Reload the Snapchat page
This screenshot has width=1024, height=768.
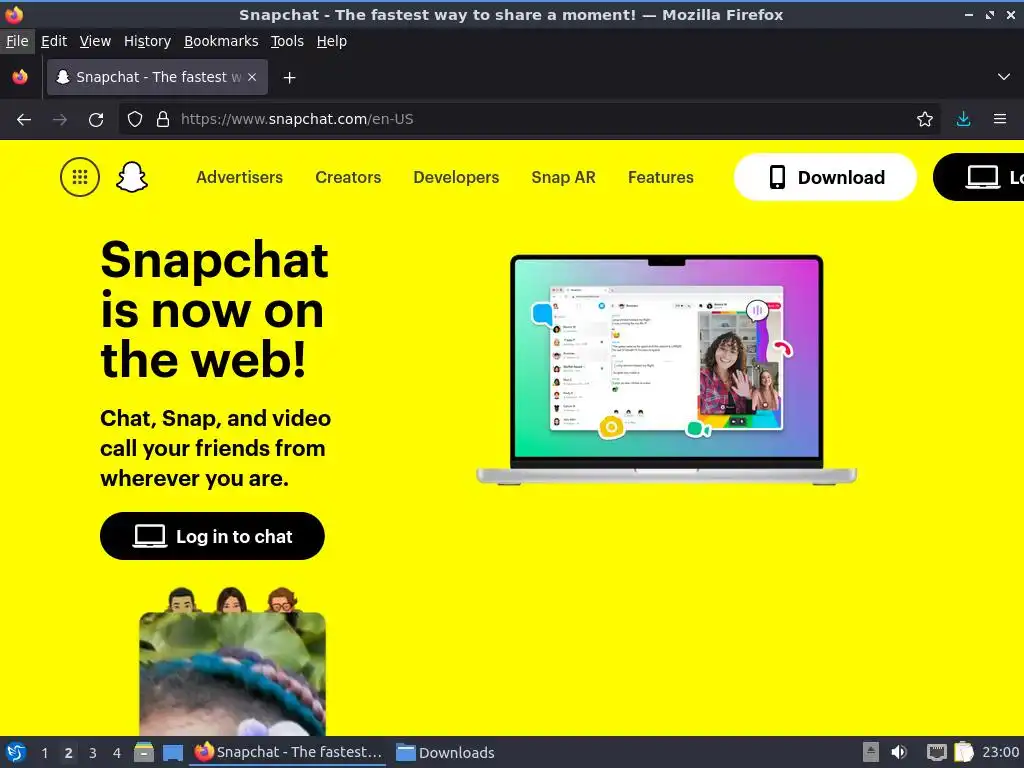point(96,120)
